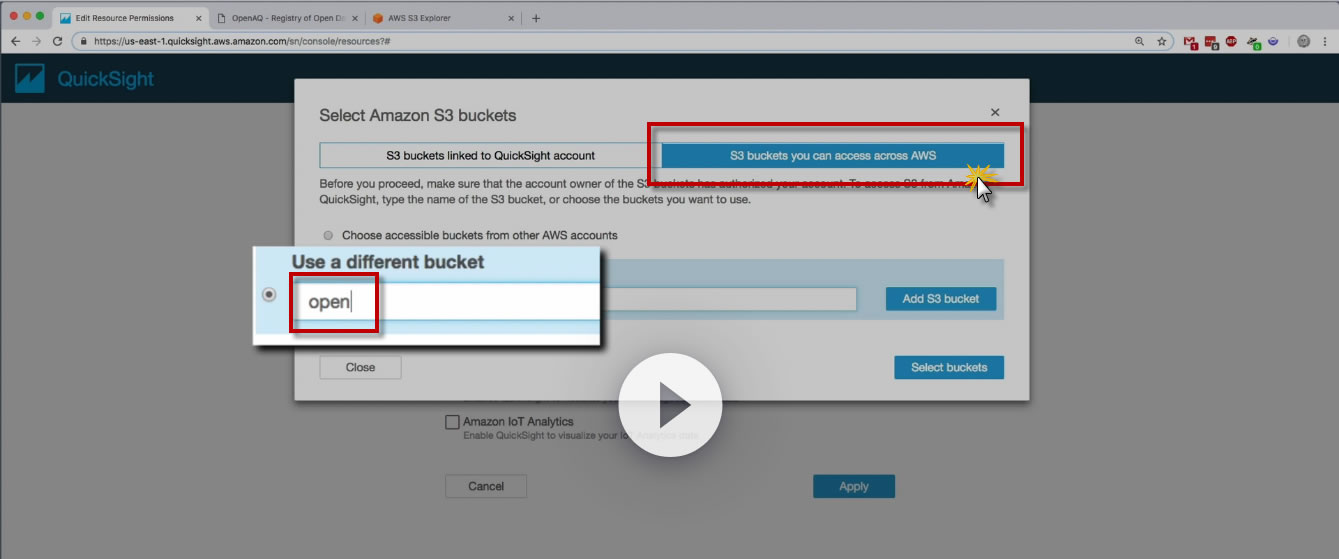Reload the page with the refresh icon
The width and height of the screenshot is (1339, 559).
57,42
